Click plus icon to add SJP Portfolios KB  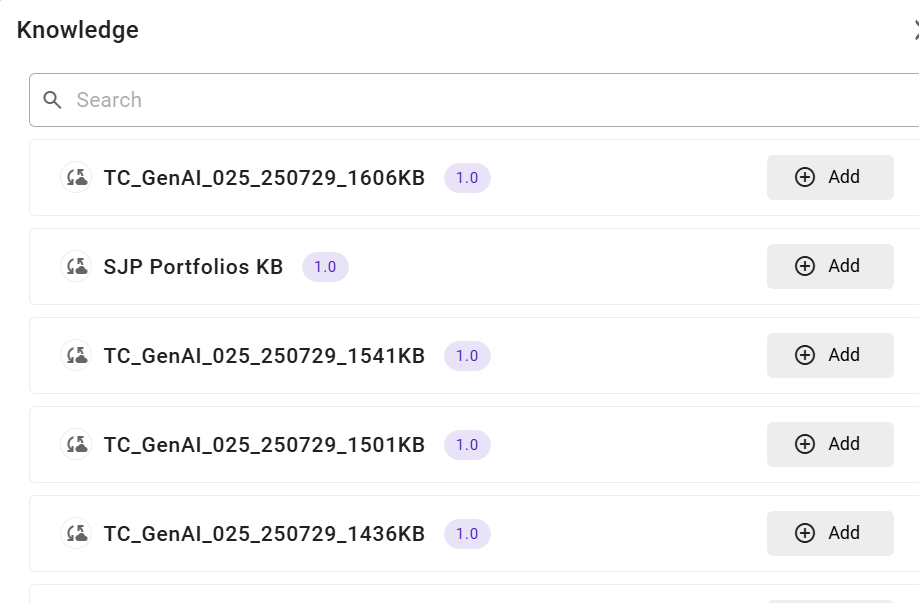805,266
